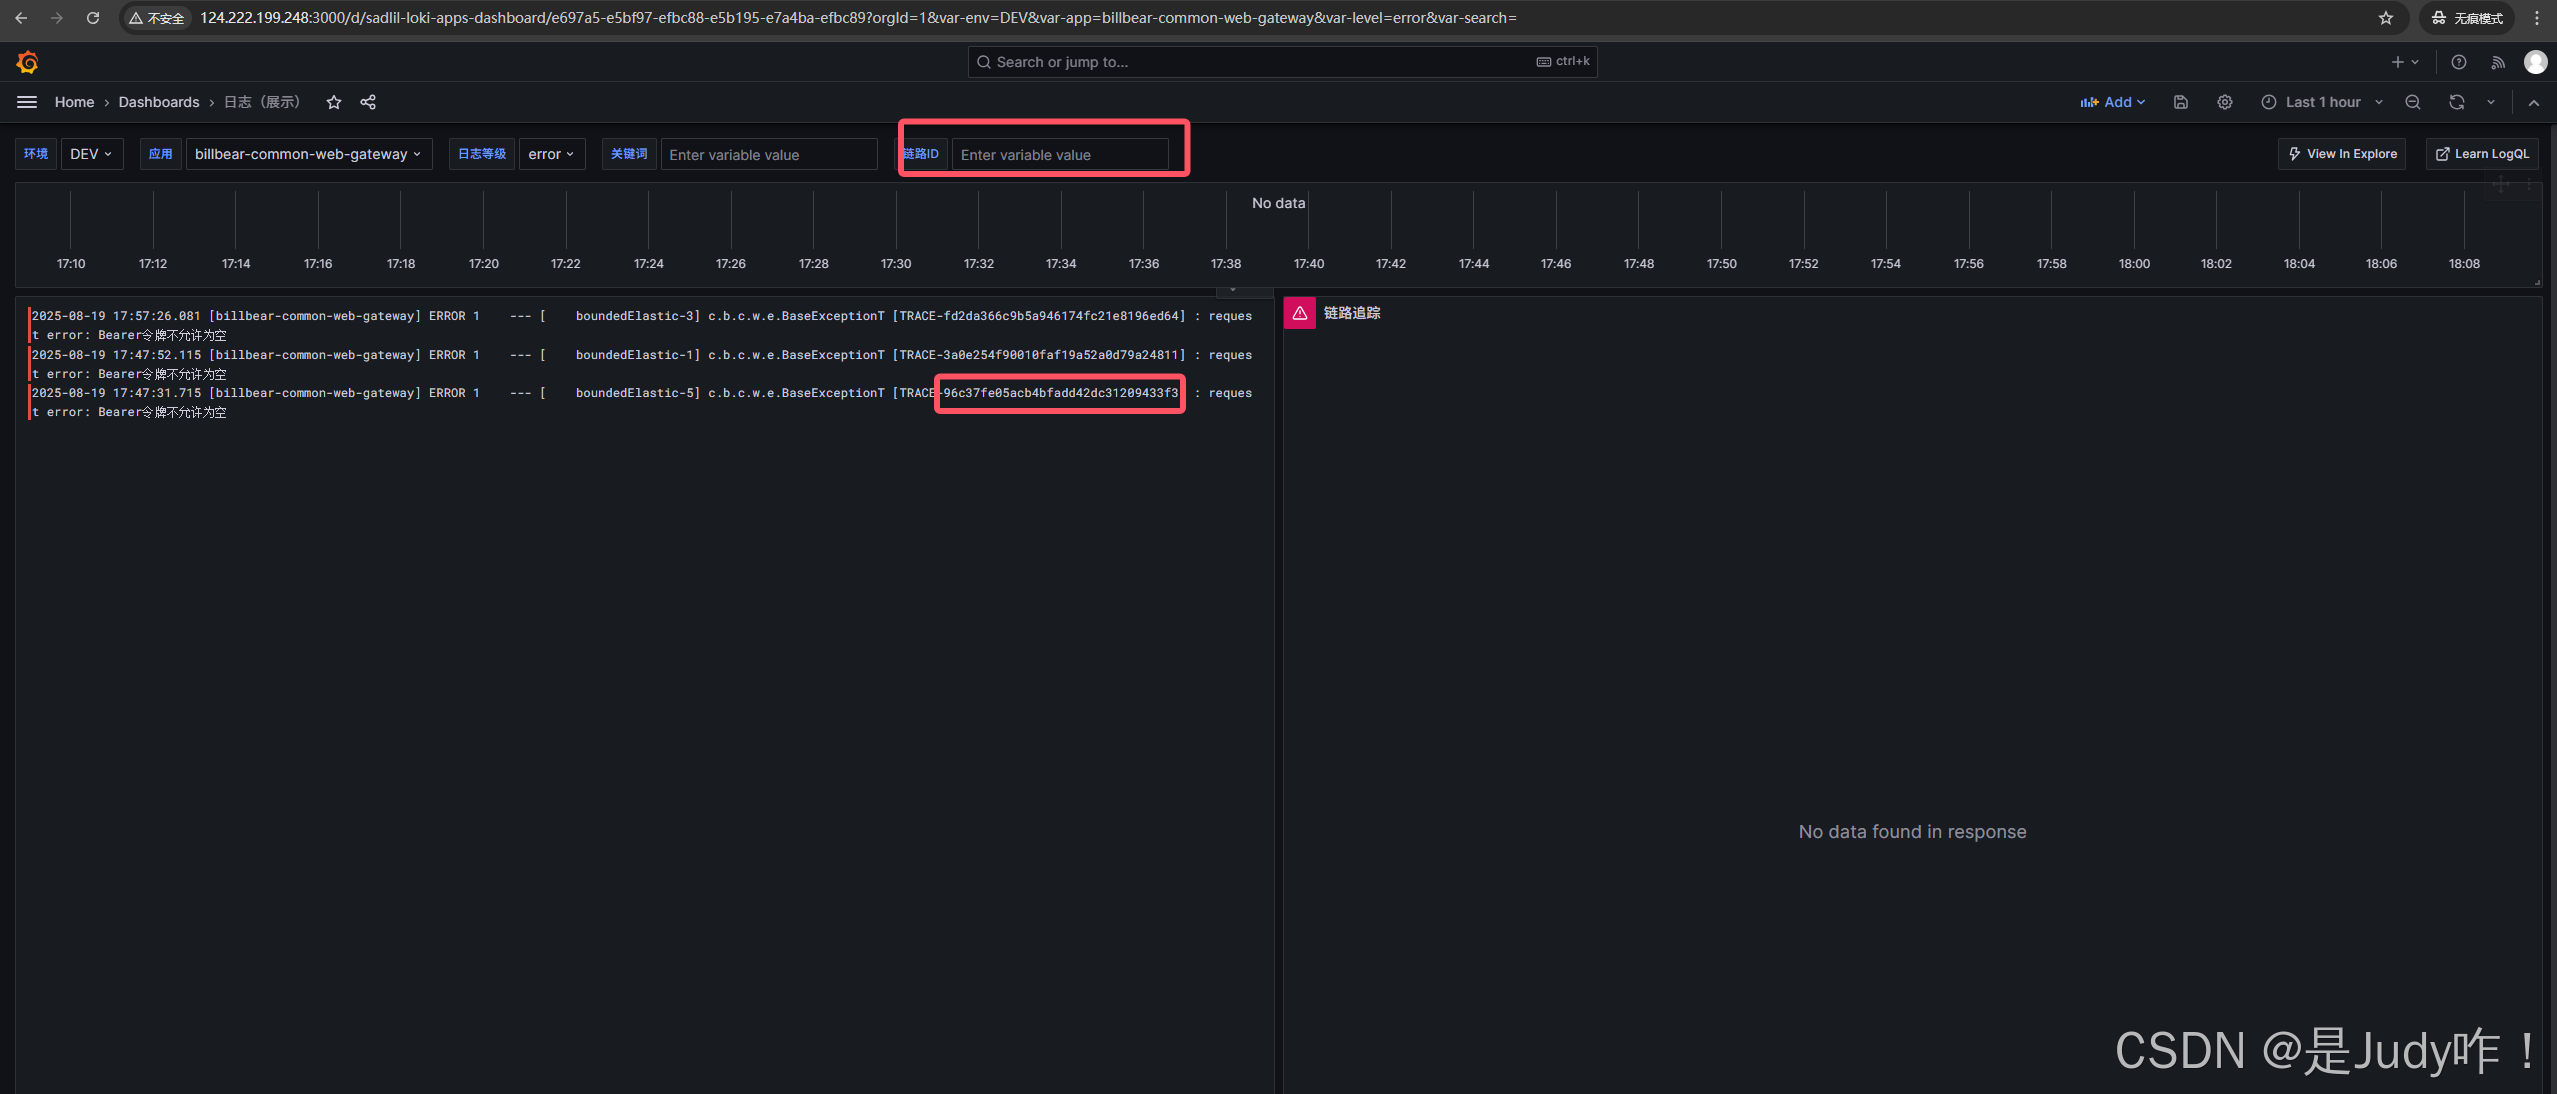Star this dashboard as favorite

pos(334,102)
